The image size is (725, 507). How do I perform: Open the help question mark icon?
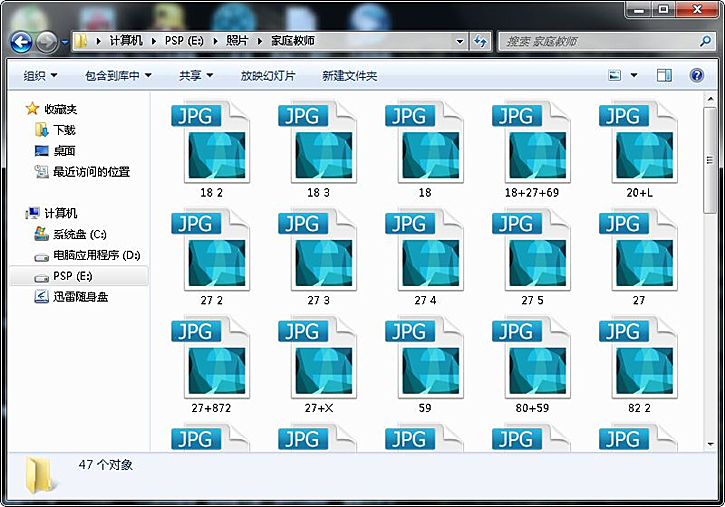pos(696,75)
